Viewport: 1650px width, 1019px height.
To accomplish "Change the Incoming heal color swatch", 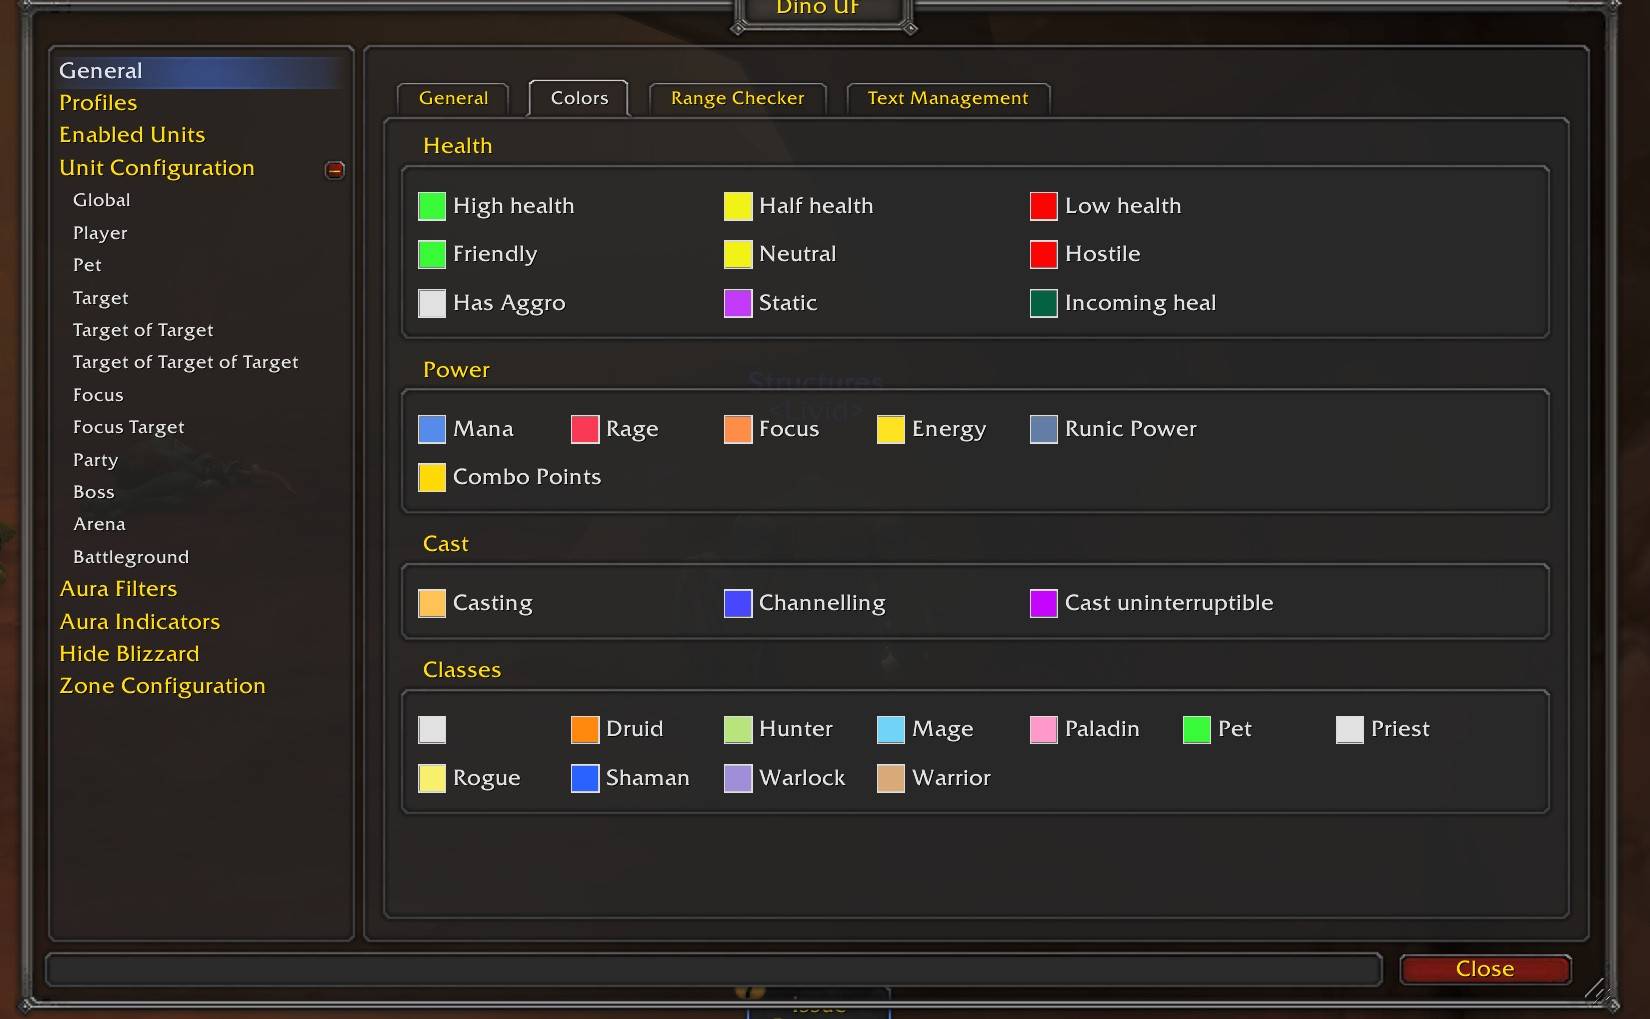I will tap(1043, 303).
